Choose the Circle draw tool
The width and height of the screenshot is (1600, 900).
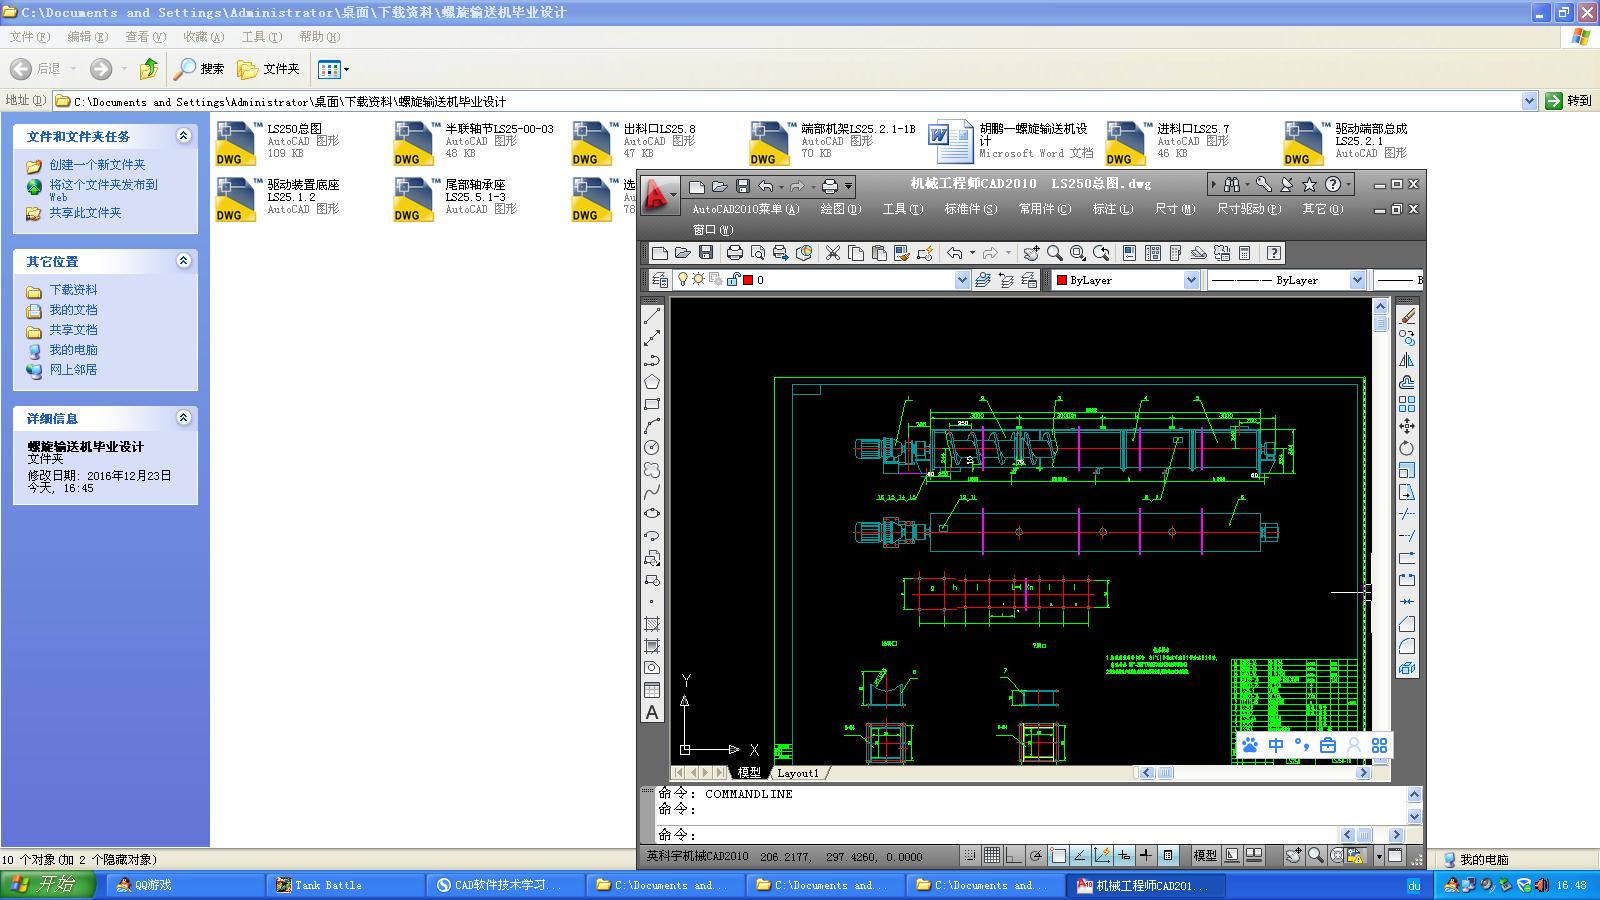(x=652, y=447)
